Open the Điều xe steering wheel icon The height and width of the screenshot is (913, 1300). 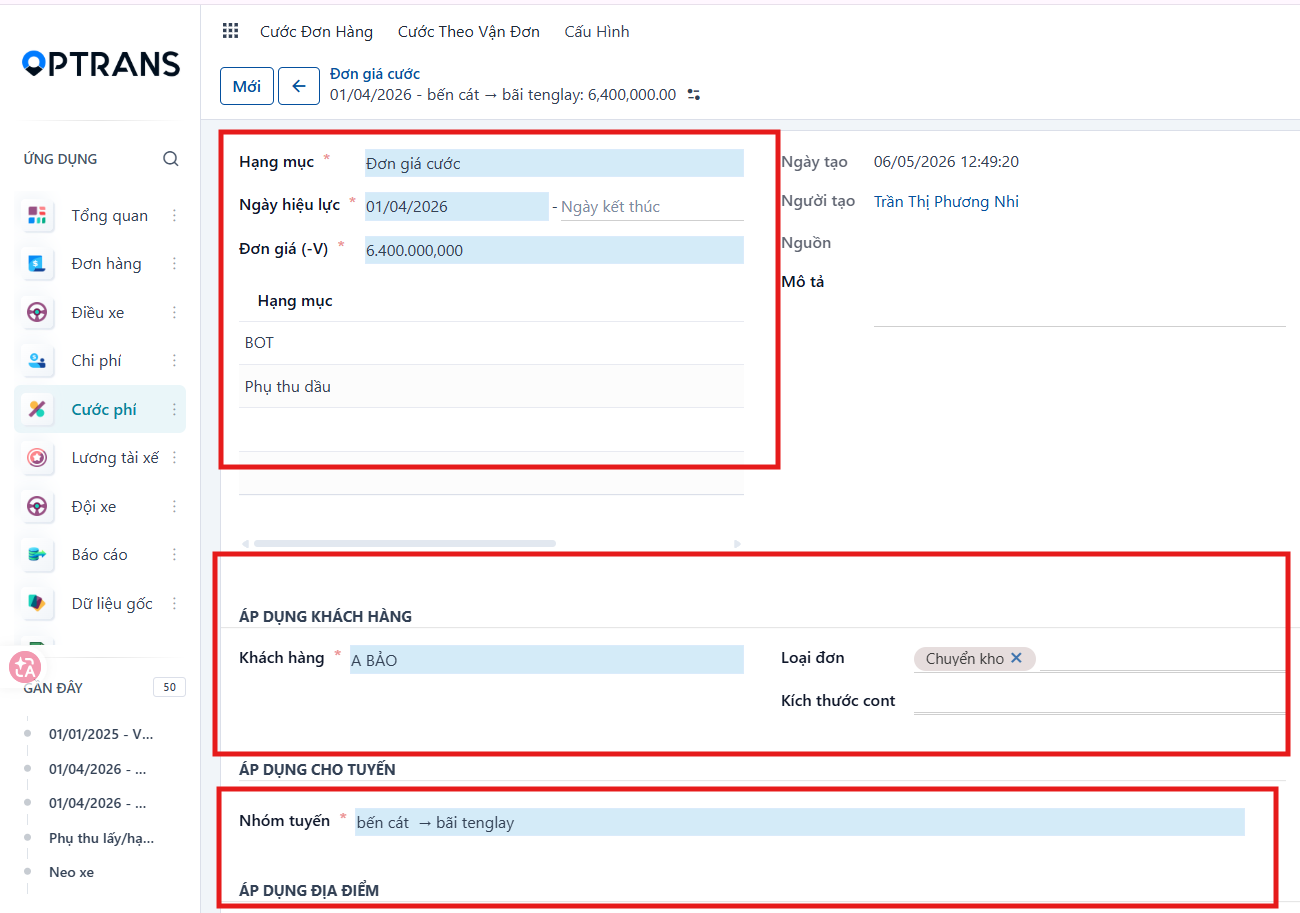[x=38, y=312]
